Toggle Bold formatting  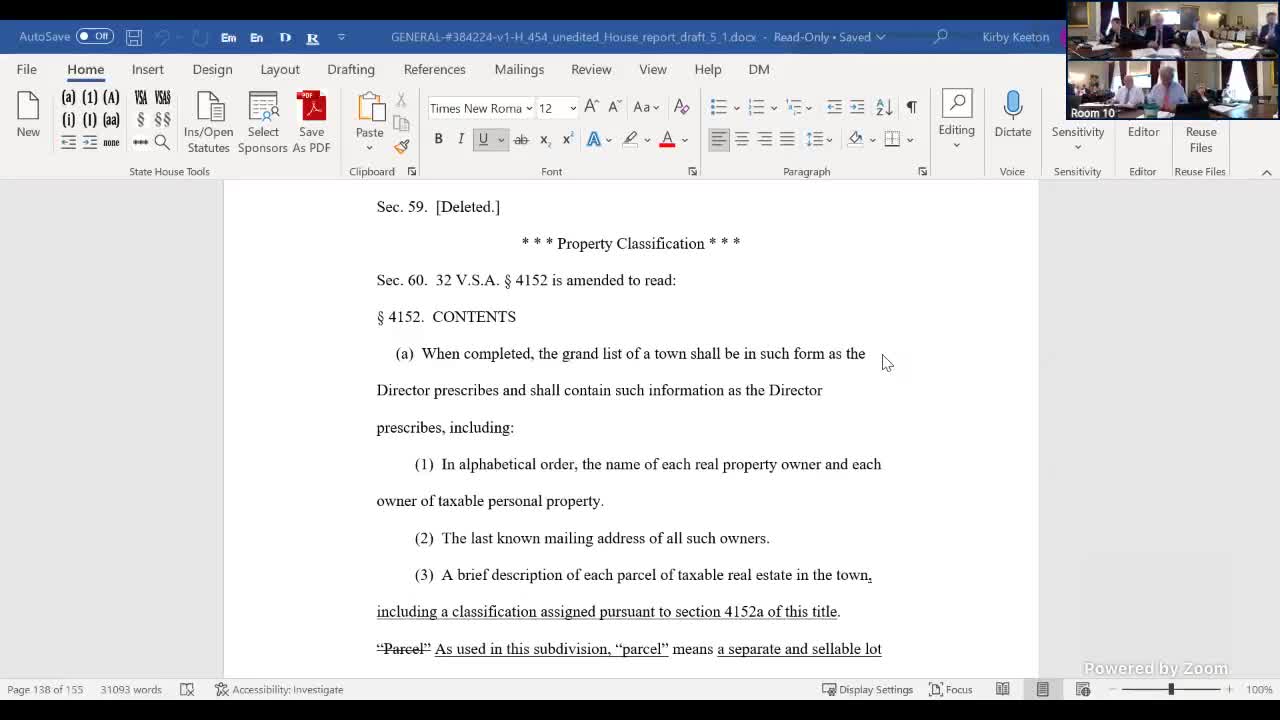pos(438,140)
